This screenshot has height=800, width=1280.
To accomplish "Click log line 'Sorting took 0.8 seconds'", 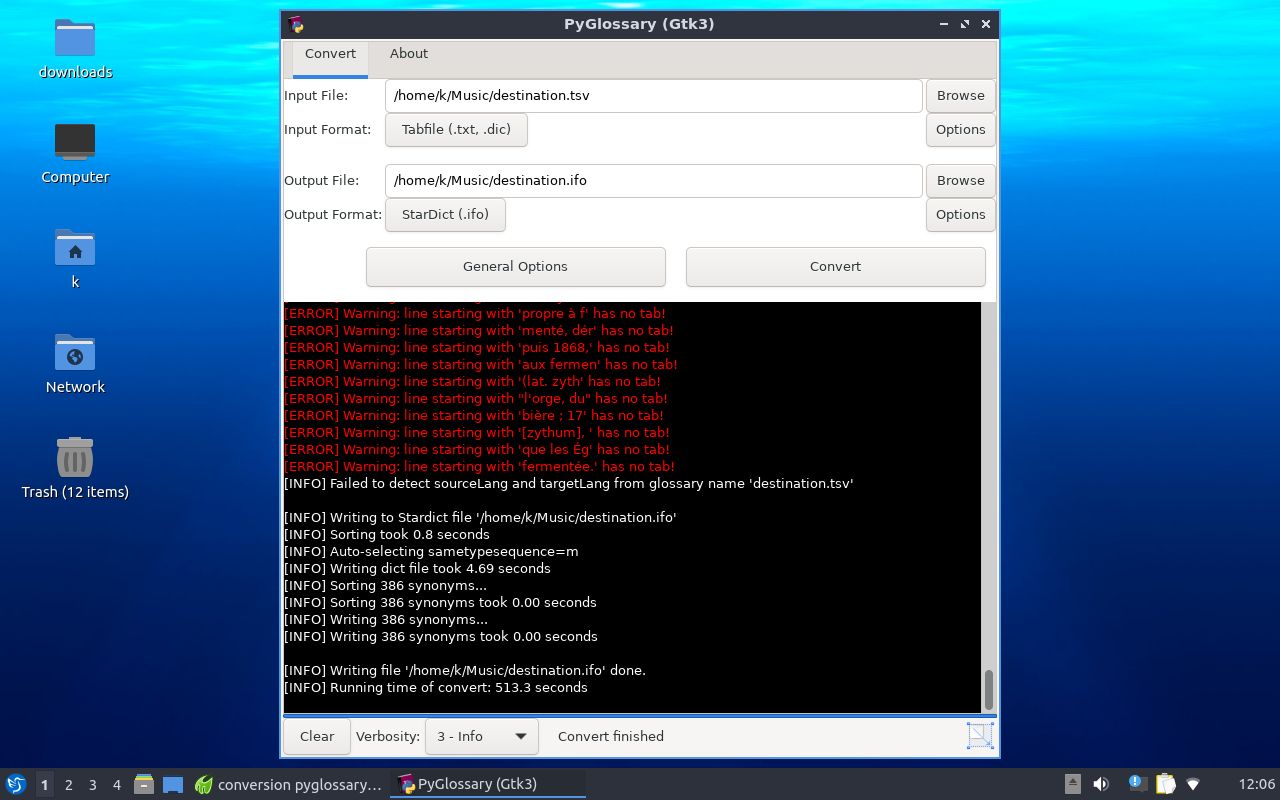I will tap(387, 535).
